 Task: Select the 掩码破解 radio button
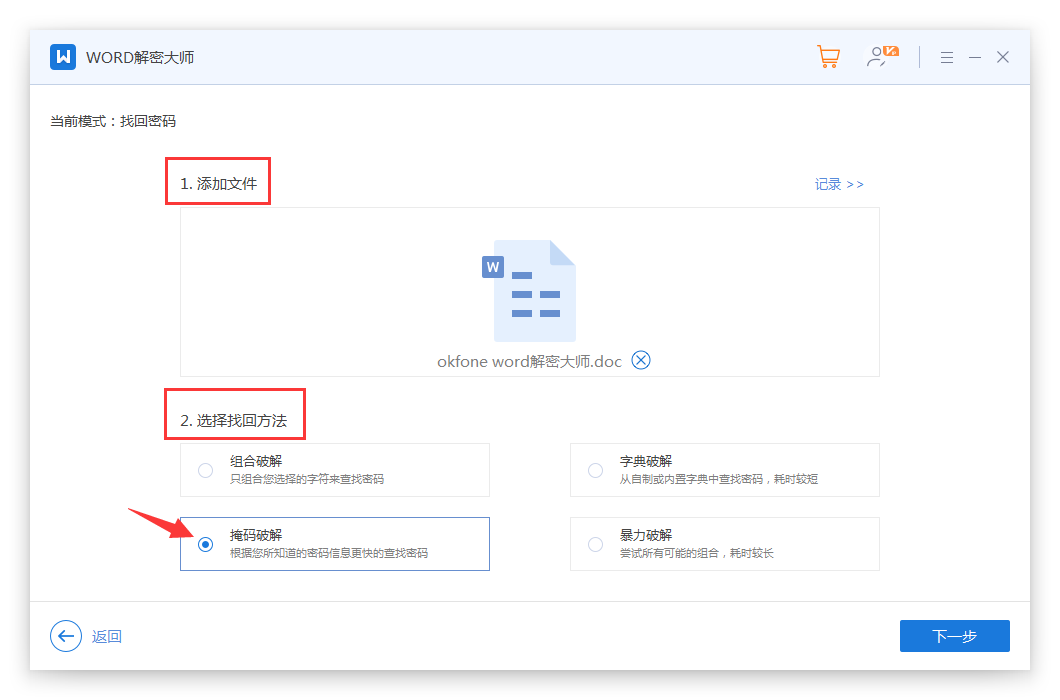click(206, 544)
